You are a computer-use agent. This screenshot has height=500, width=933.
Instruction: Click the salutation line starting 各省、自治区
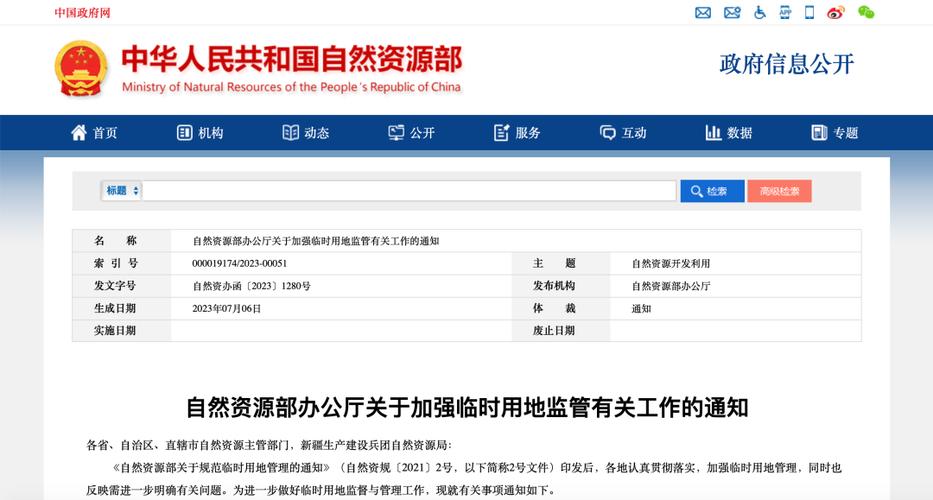click(269, 445)
